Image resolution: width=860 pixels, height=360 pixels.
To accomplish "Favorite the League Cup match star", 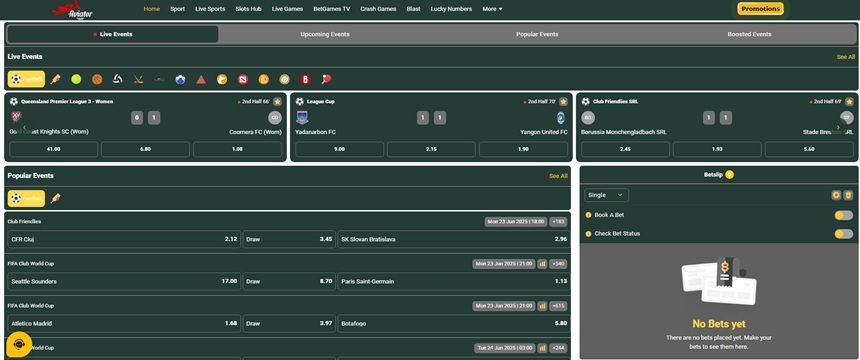I will click(x=563, y=102).
